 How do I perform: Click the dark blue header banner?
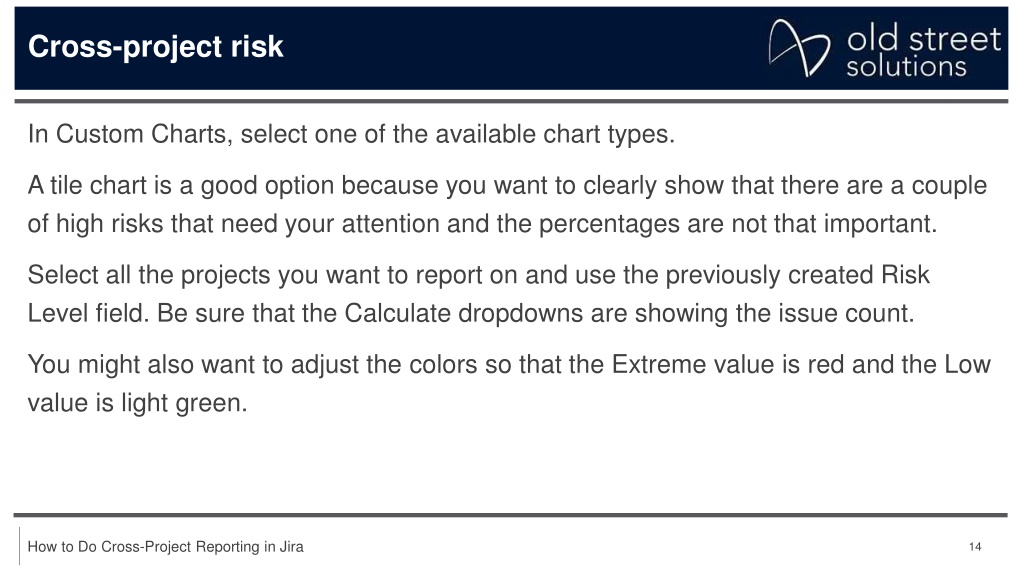pyautogui.click(x=511, y=48)
